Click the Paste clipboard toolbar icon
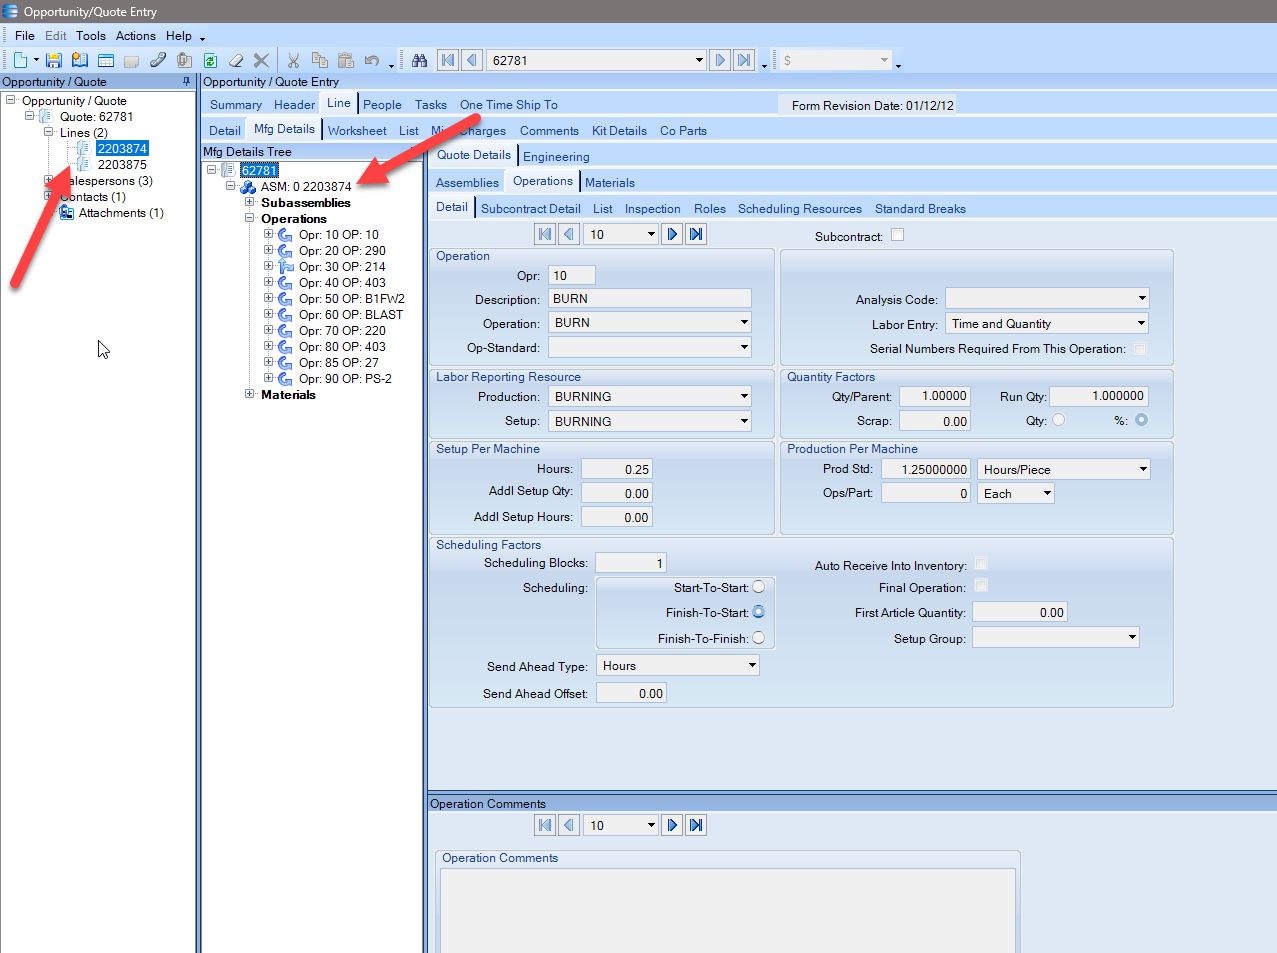Image resolution: width=1277 pixels, height=953 pixels. [x=346, y=61]
